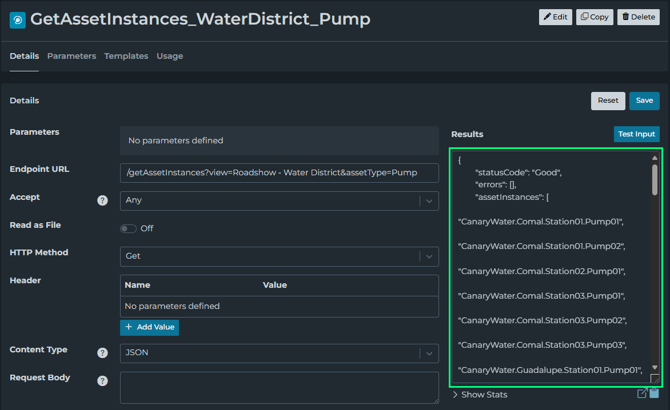Click the blue app logo beside the page title
Image resolution: width=670 pixels, height=410 pixels.
point(18,20)
